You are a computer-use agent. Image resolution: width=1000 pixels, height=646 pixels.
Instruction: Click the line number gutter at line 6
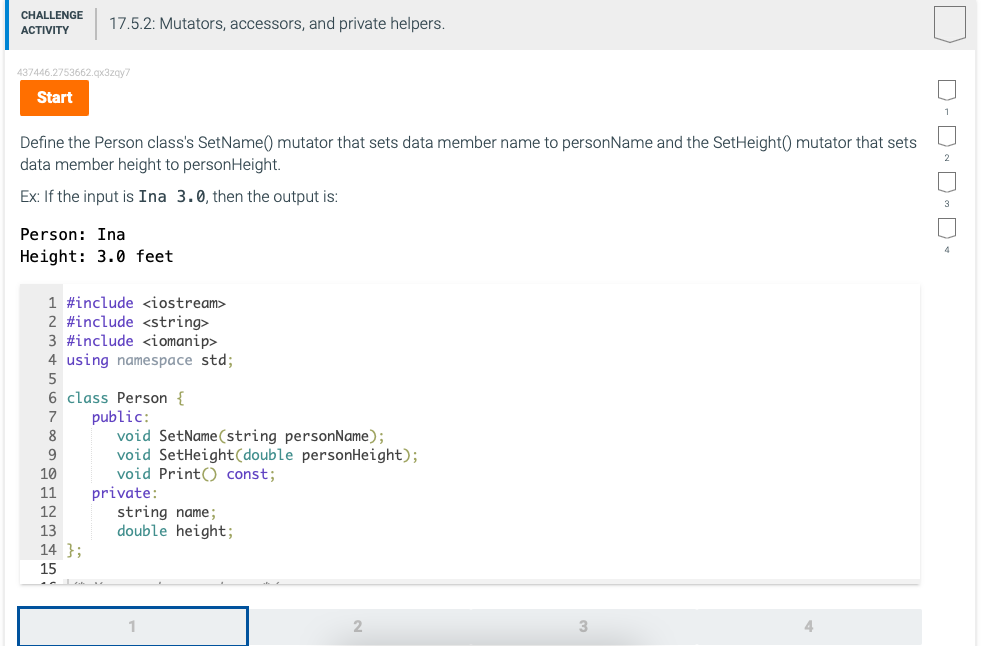click(x=48, y=397)
